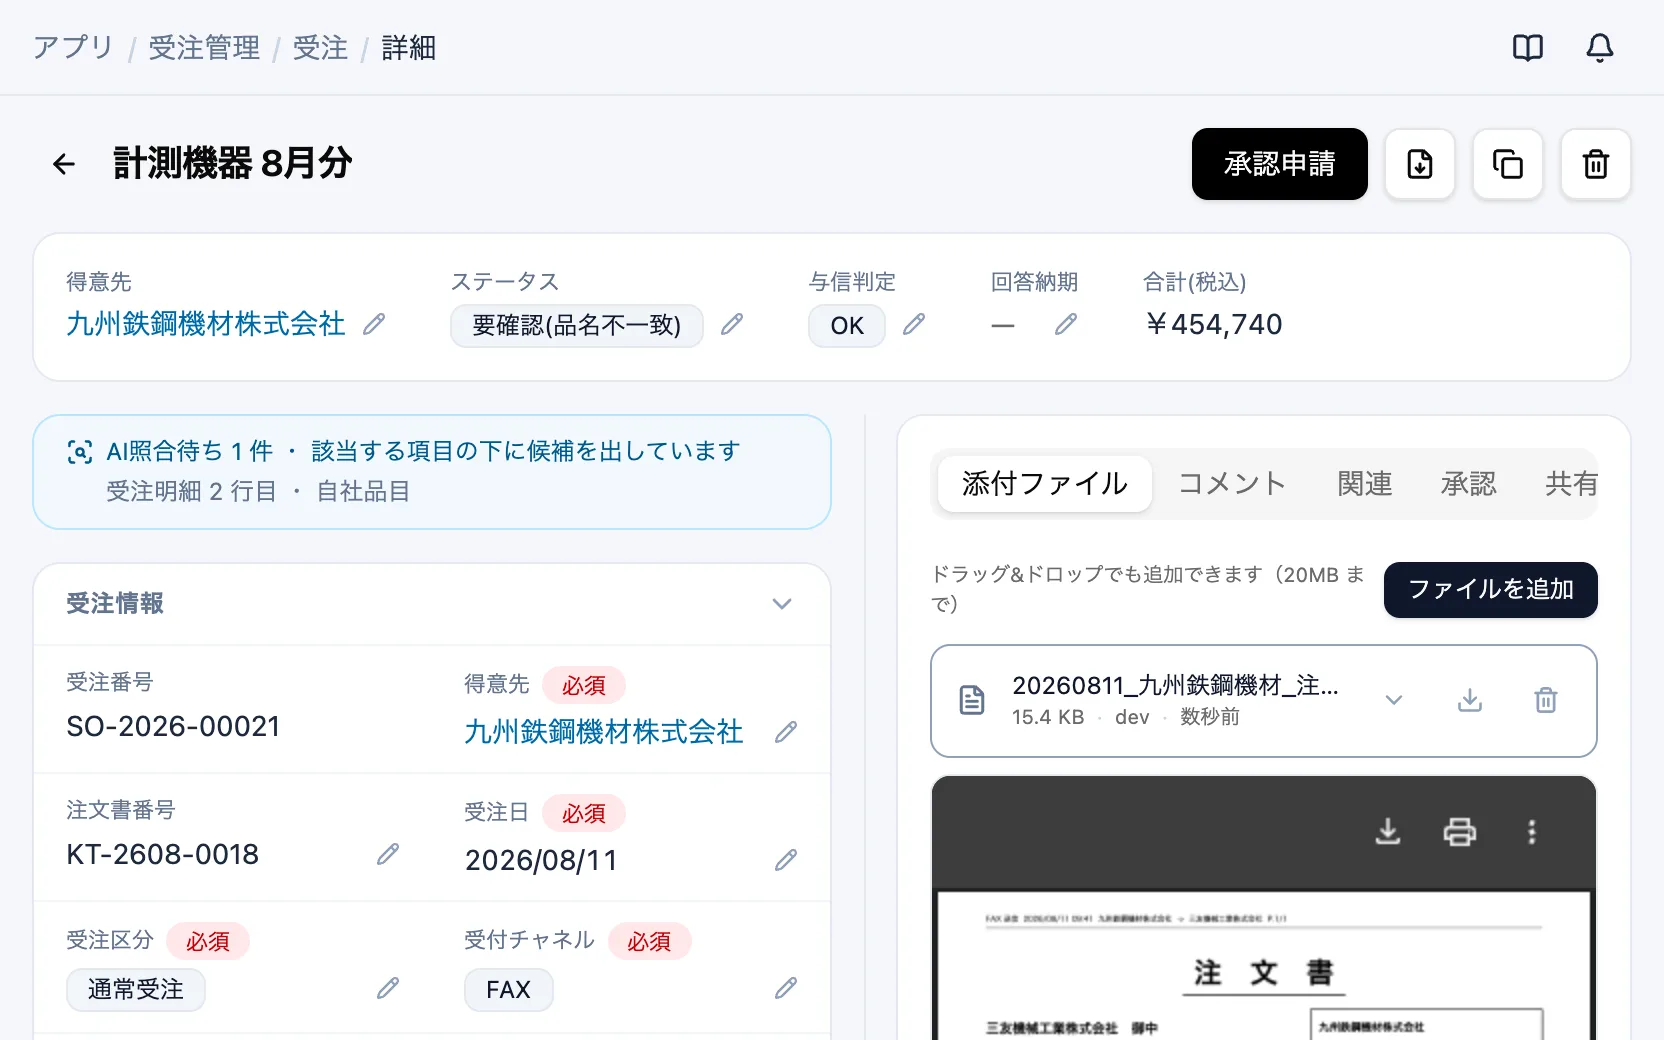Open notifications bell
This screenshot has height=1040, width=1664.
1600,47
